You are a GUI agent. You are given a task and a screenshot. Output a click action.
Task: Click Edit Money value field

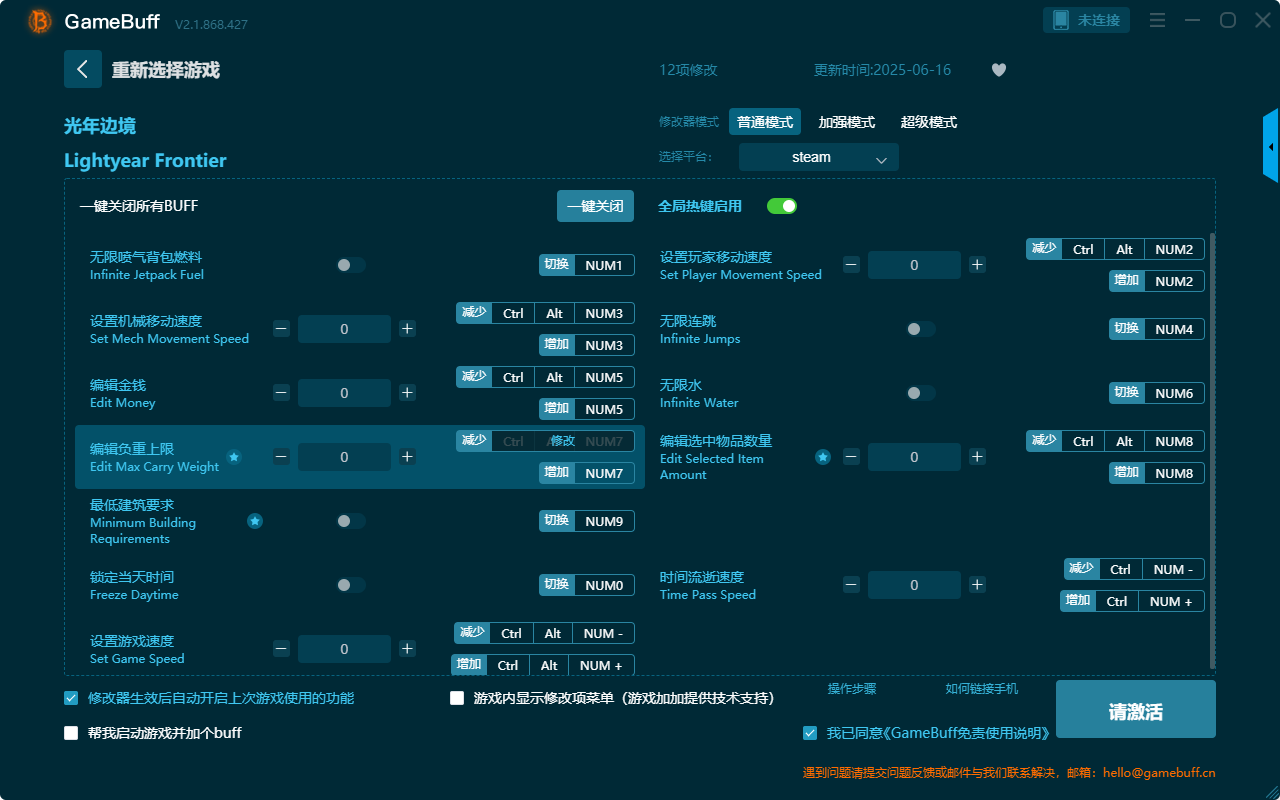point(344,393)
